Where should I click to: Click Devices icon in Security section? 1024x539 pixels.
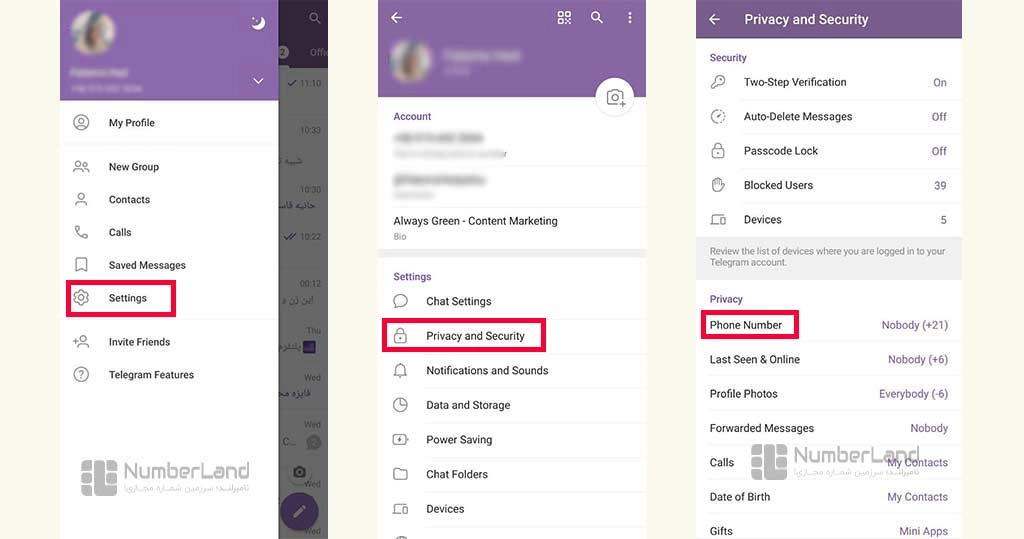718,220
